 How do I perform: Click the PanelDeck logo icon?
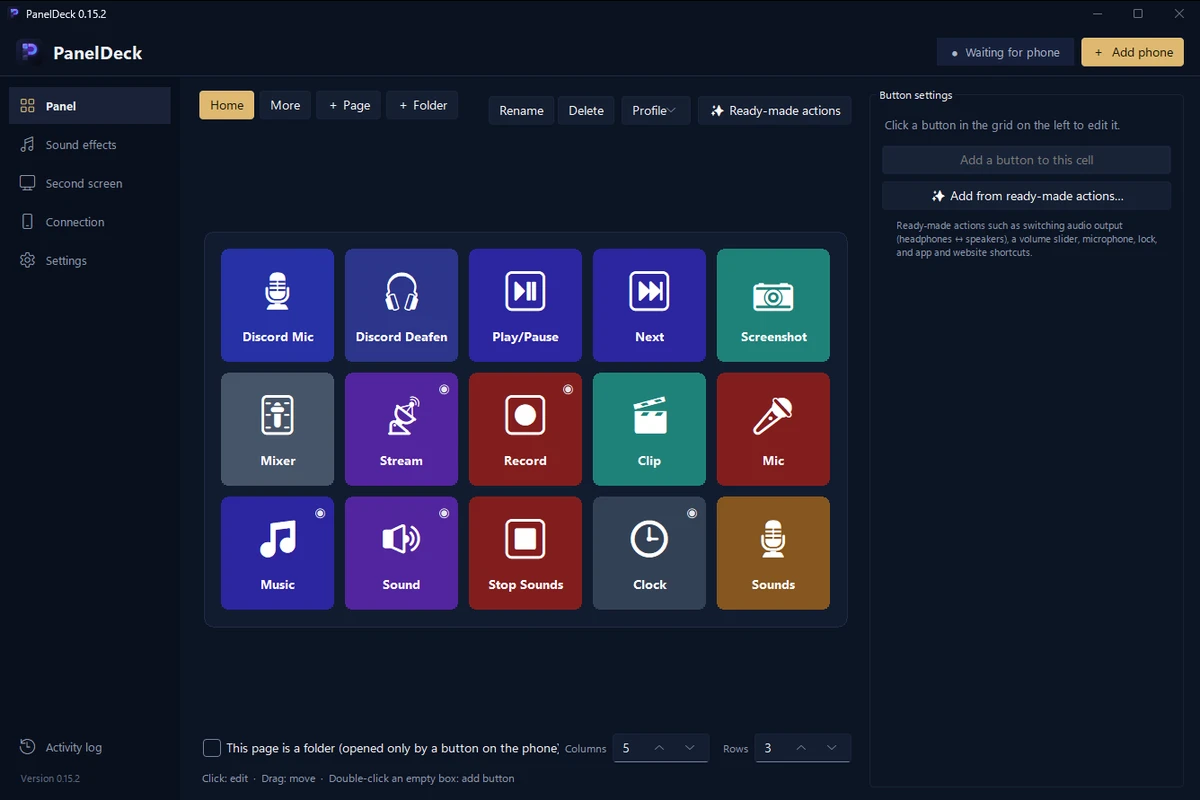pos(28,52)
